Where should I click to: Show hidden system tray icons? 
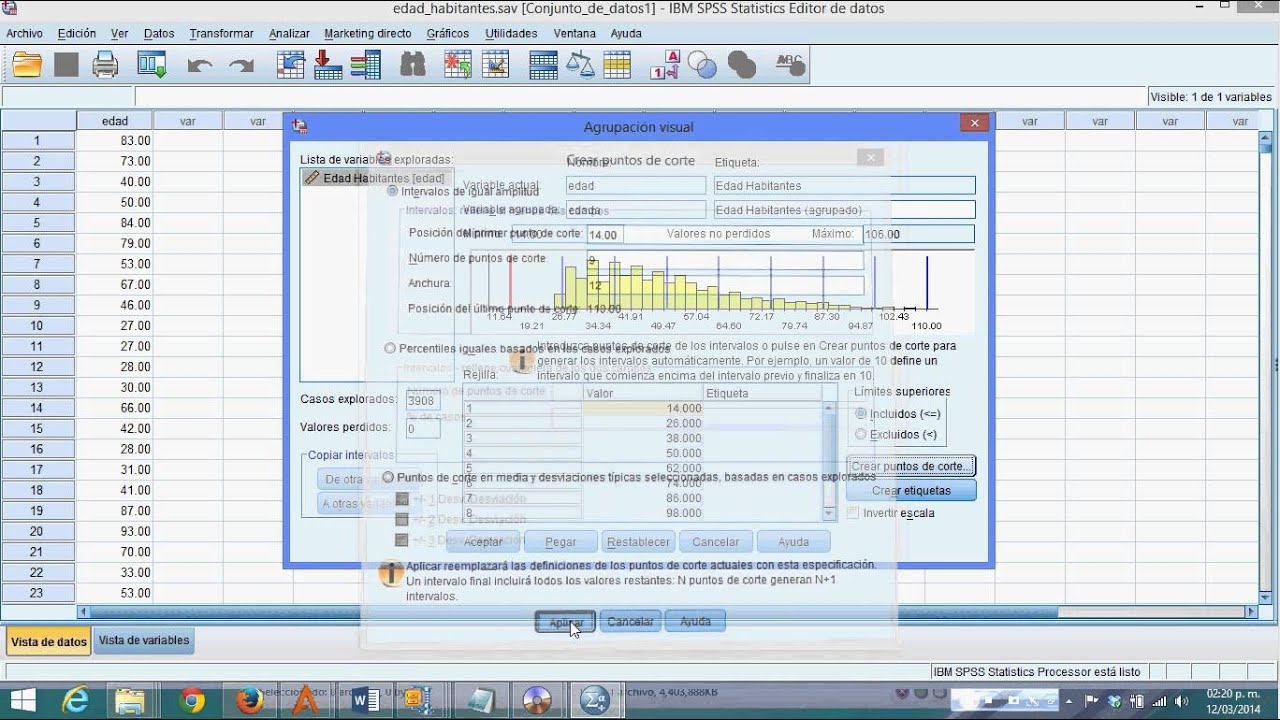tap(1070, 701)
